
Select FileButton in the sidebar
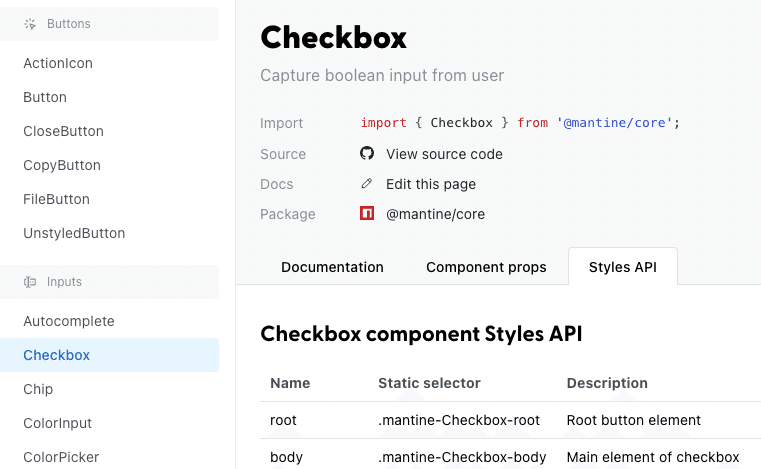click(57, 199)
